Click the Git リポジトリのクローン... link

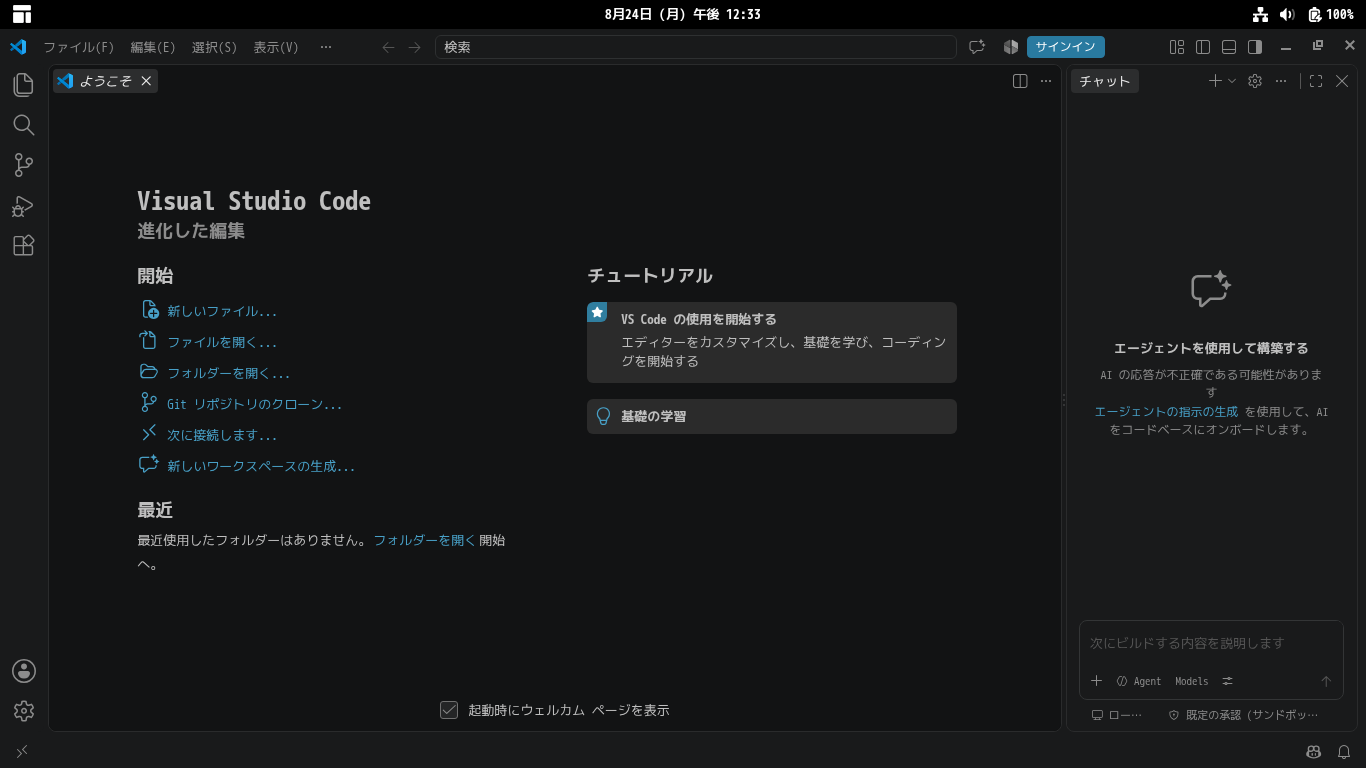(x=255, y=404)
